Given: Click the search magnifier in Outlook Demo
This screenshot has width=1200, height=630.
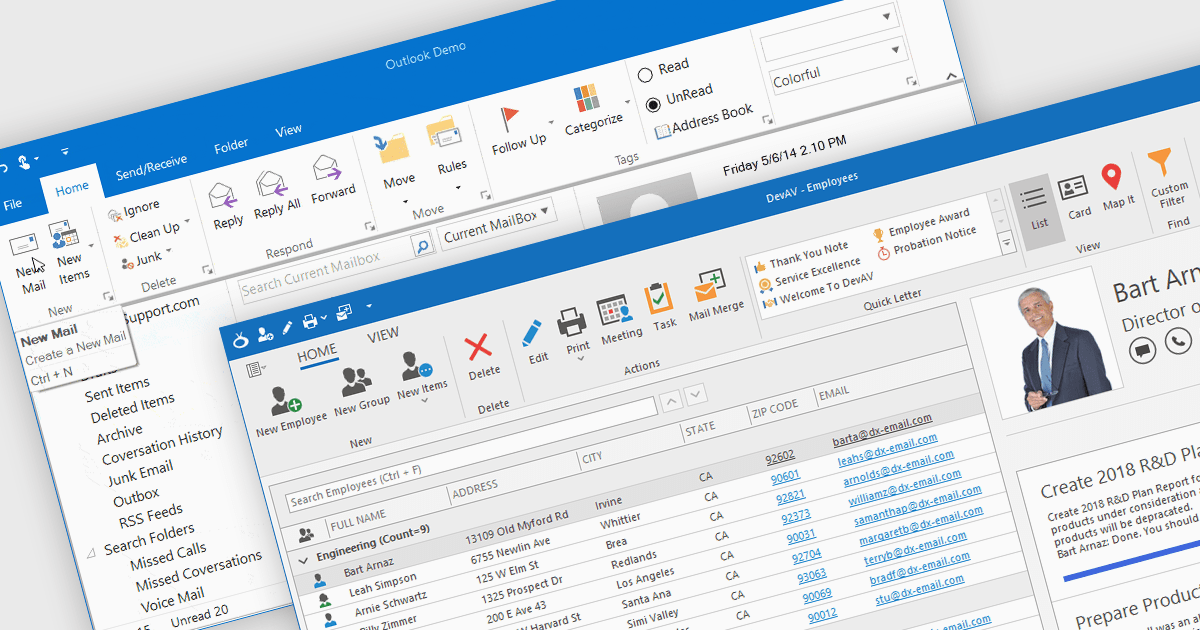Looking at the screenshot, I should tap(422, 243).
